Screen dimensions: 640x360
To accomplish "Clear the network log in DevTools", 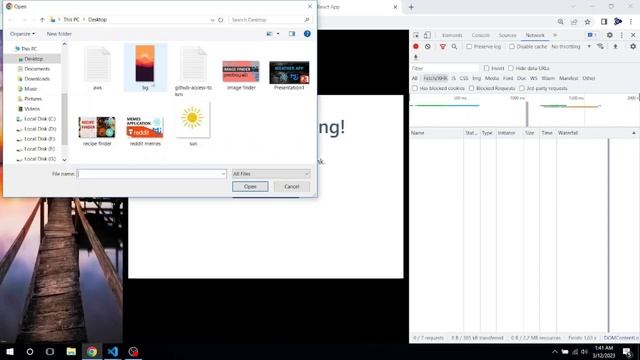I will (x=427, y=47).
